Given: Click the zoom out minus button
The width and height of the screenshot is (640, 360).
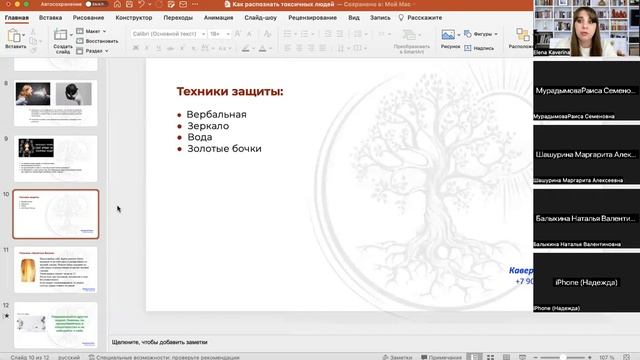Looking at the screenshot, I should pyautogui.click(x=536, y=357).
